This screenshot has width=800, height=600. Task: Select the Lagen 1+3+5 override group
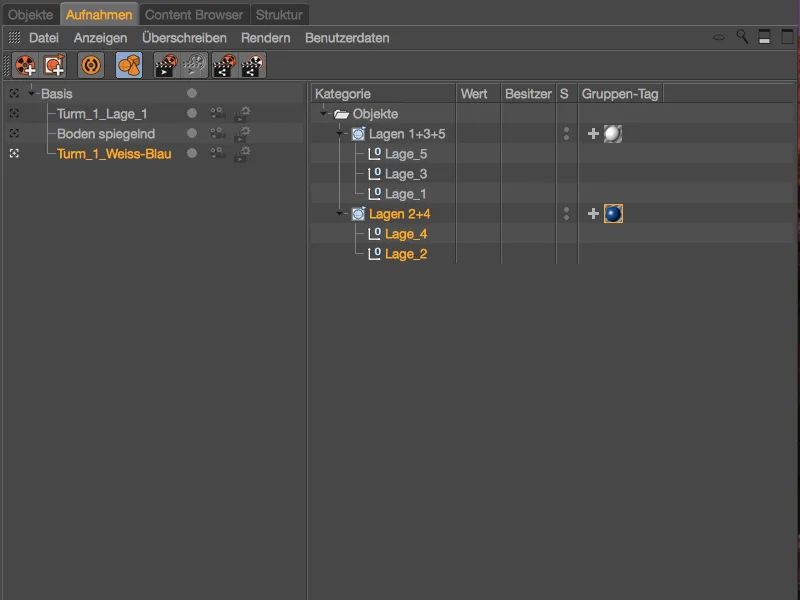407,134
